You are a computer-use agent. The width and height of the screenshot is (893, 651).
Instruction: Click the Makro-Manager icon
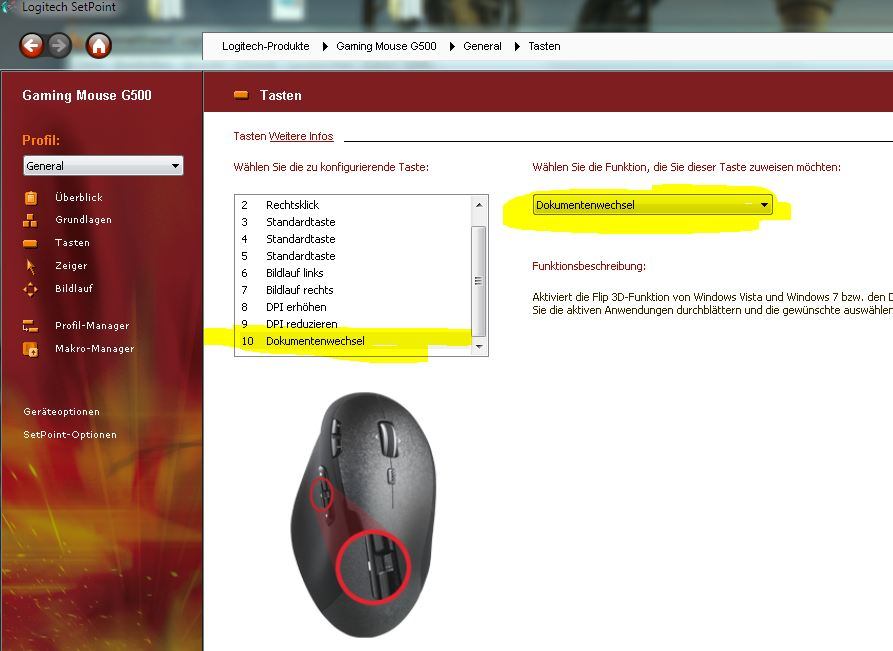coord(30,349)
